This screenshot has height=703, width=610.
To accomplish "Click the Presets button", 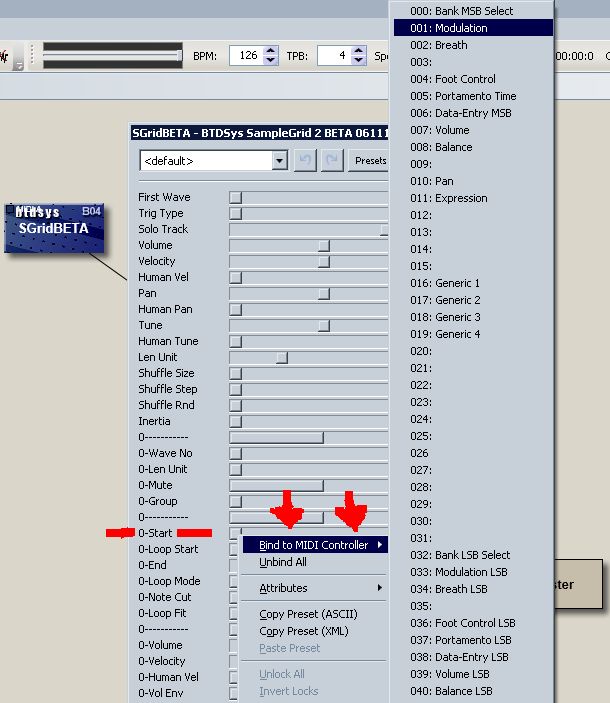I will pos(370,160).
